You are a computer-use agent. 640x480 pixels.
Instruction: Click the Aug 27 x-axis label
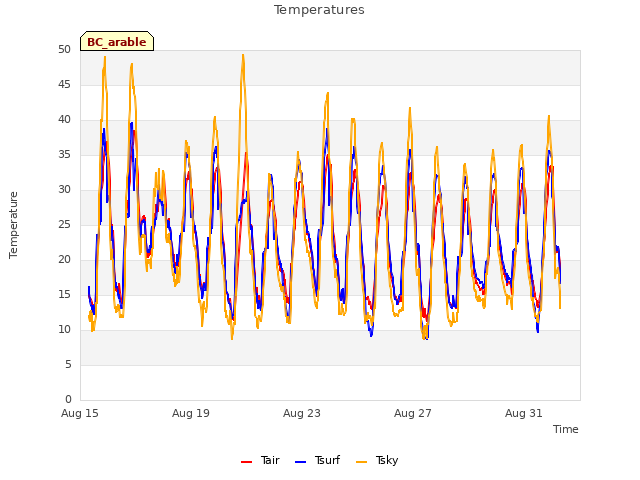tap(413, 413)
